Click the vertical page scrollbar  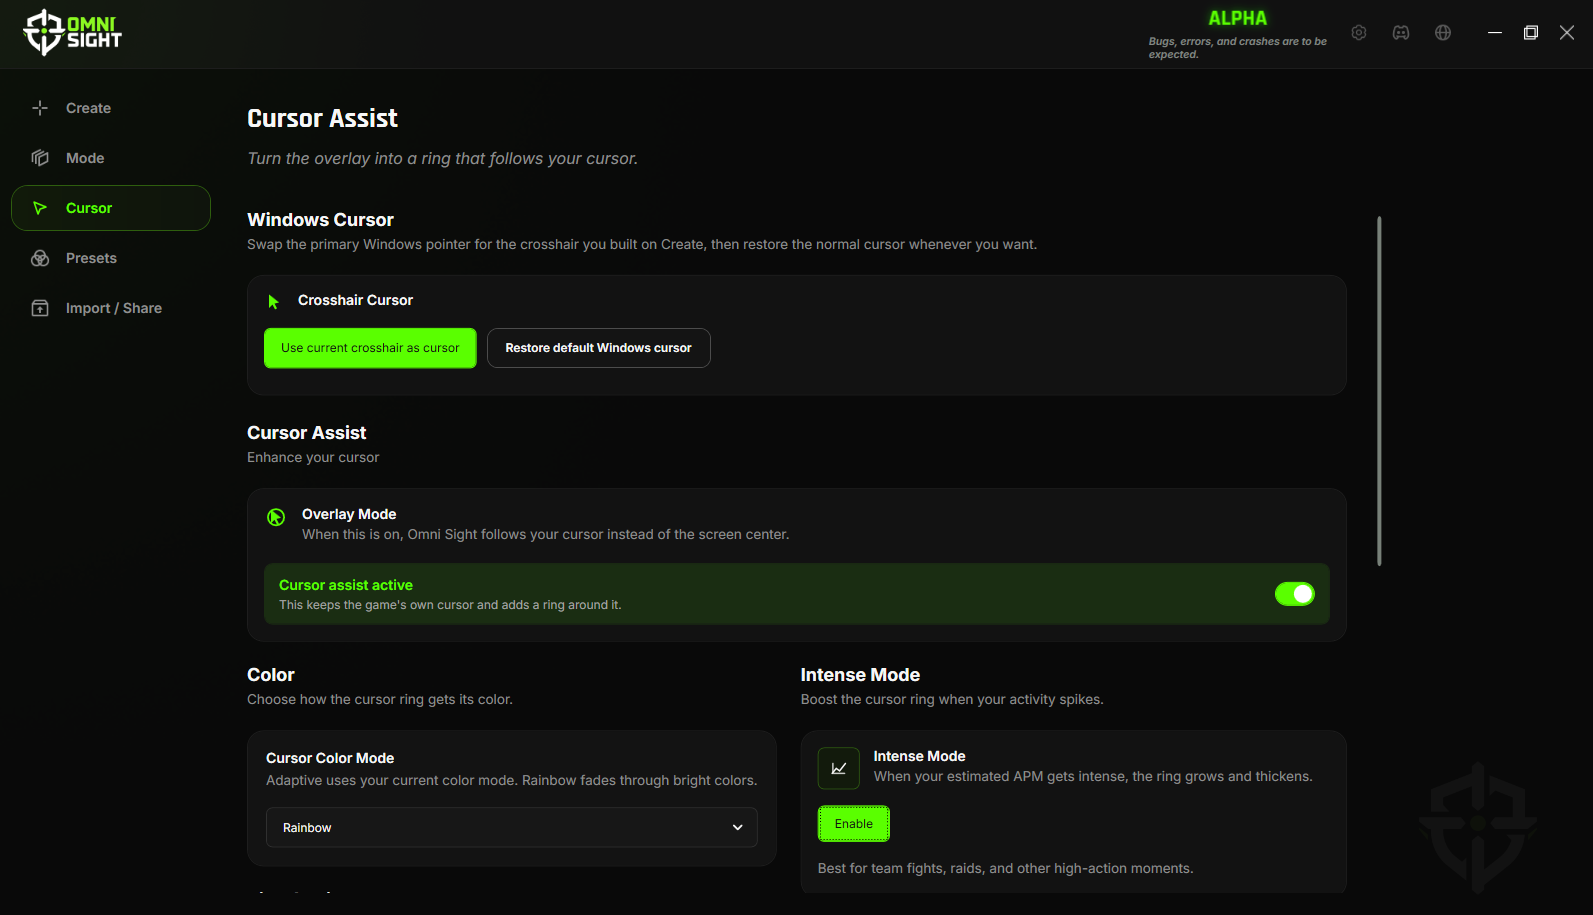pyautogui.click(x=1379, y=391)
